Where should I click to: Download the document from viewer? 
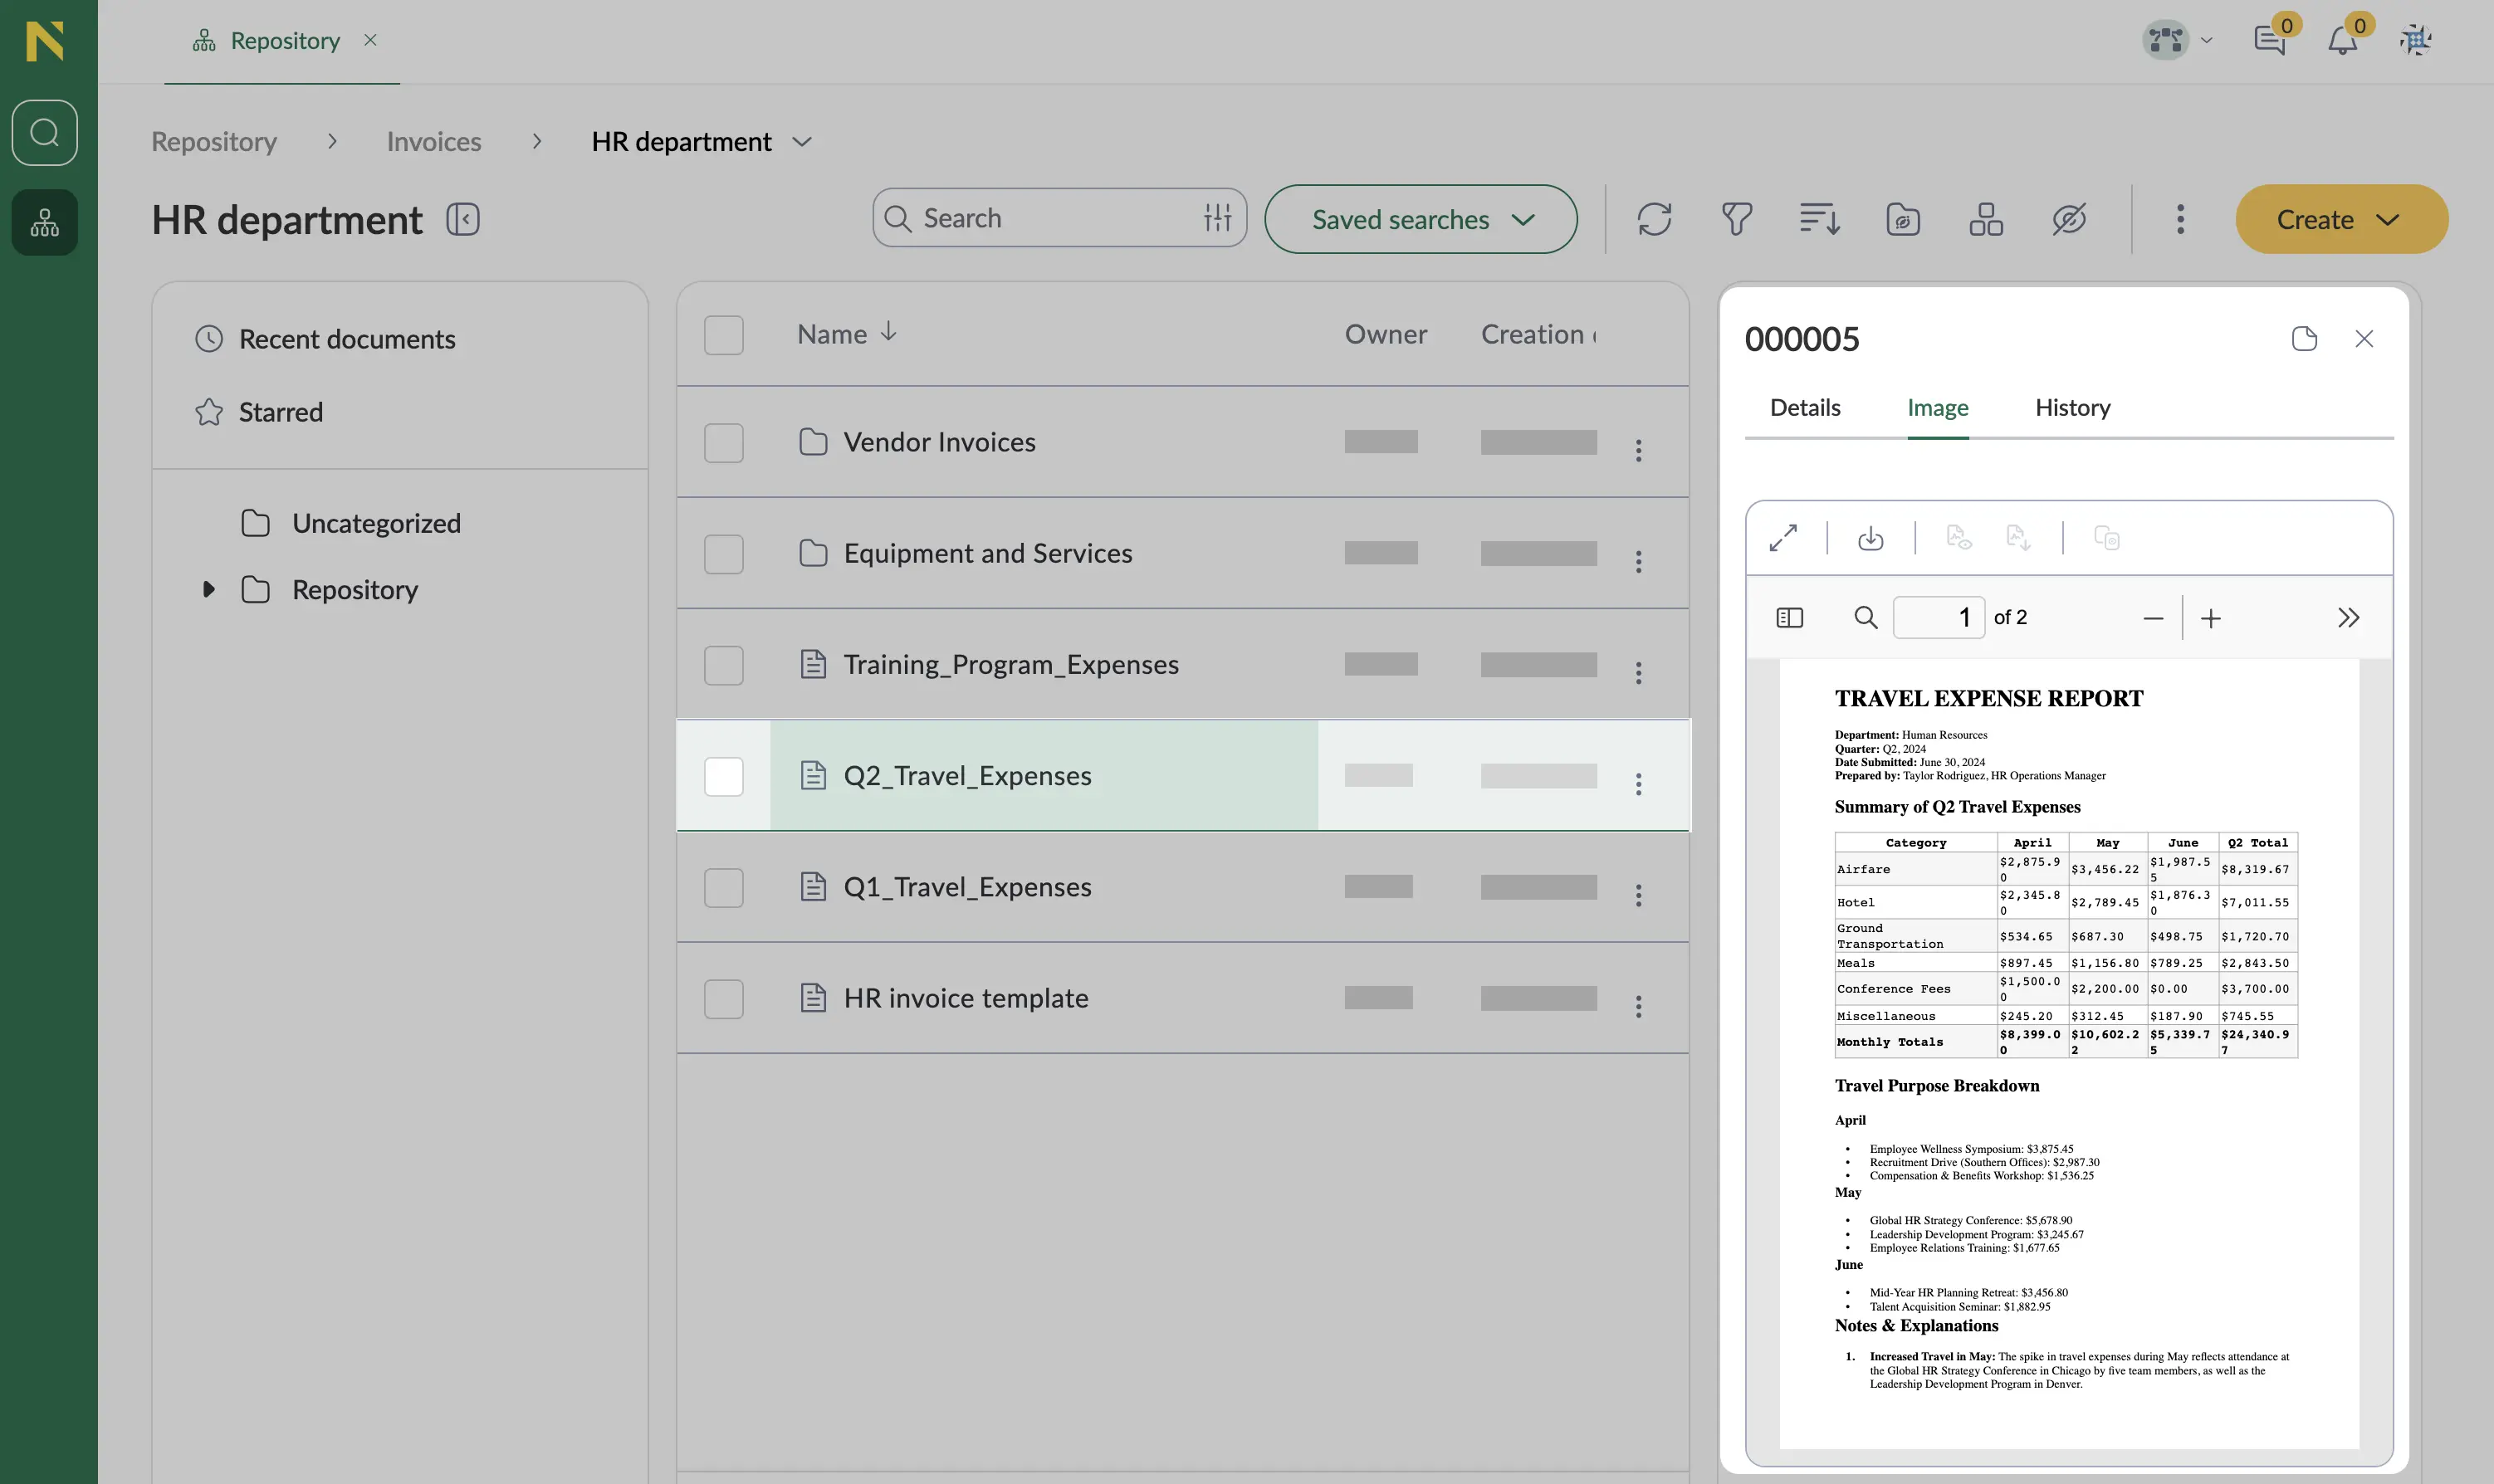[1870, 538]
